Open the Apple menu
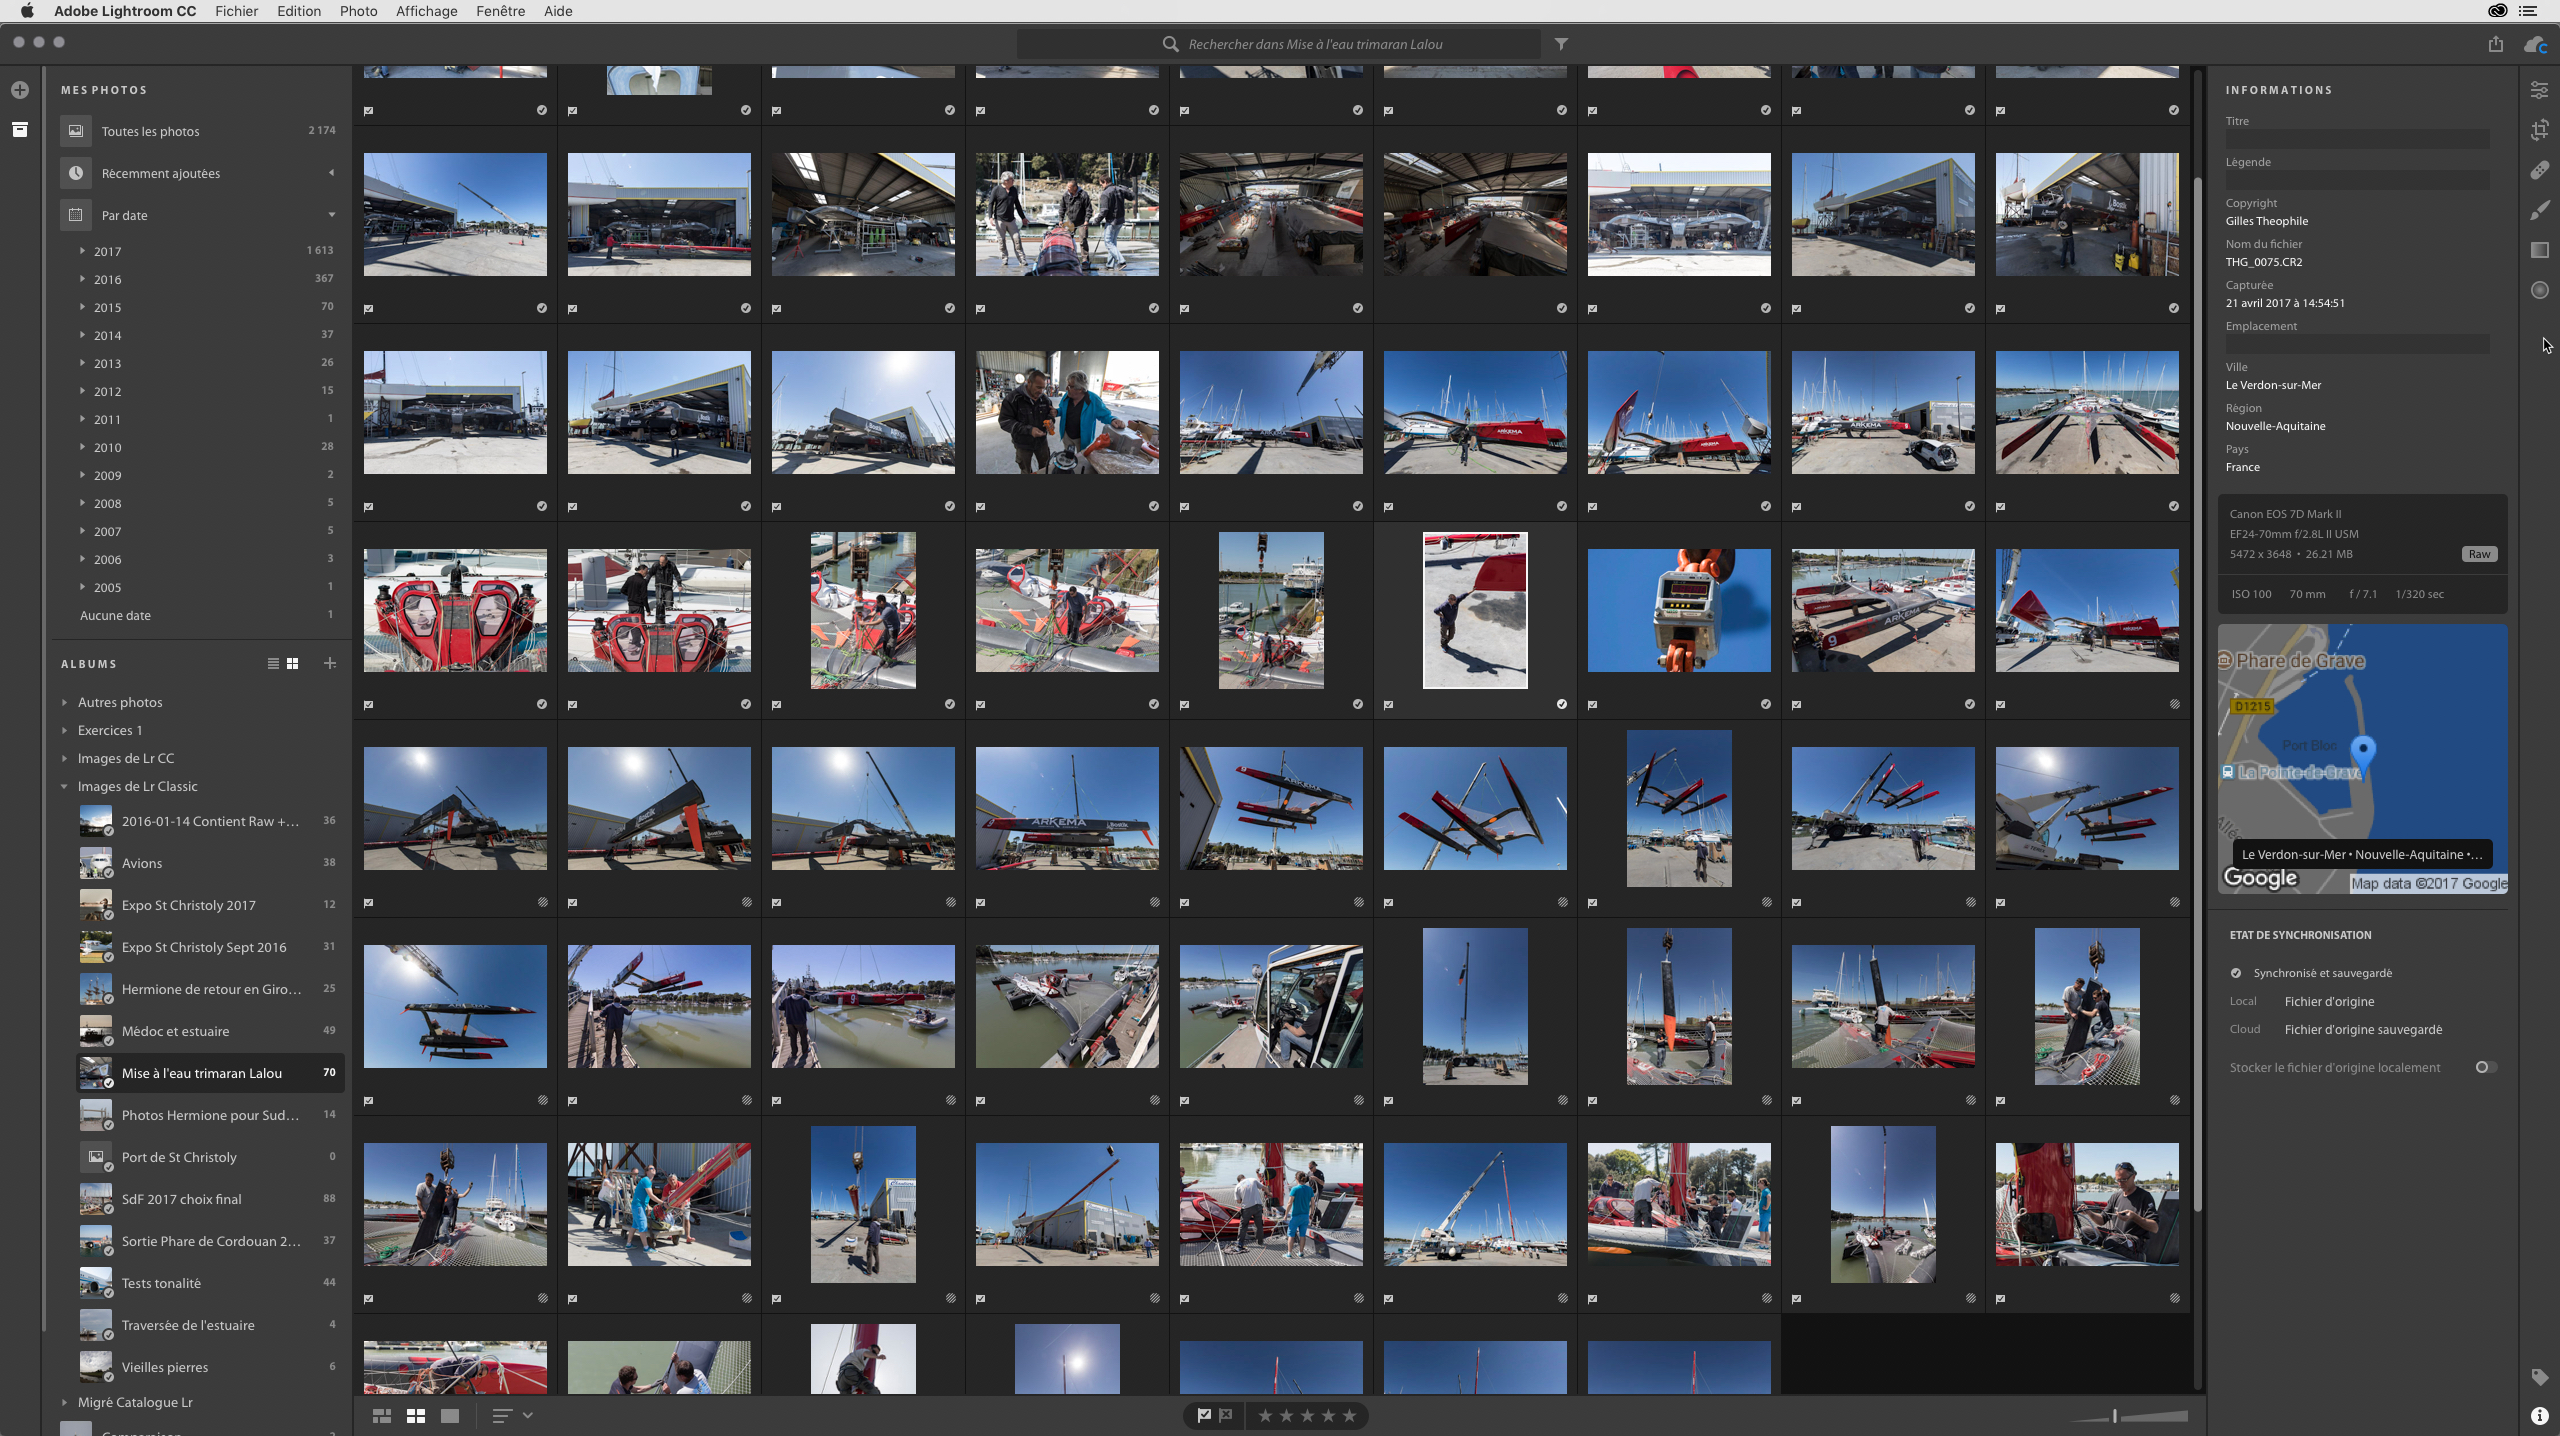This screenshot has height=1436, width=2560. click(x=27, y=11)
